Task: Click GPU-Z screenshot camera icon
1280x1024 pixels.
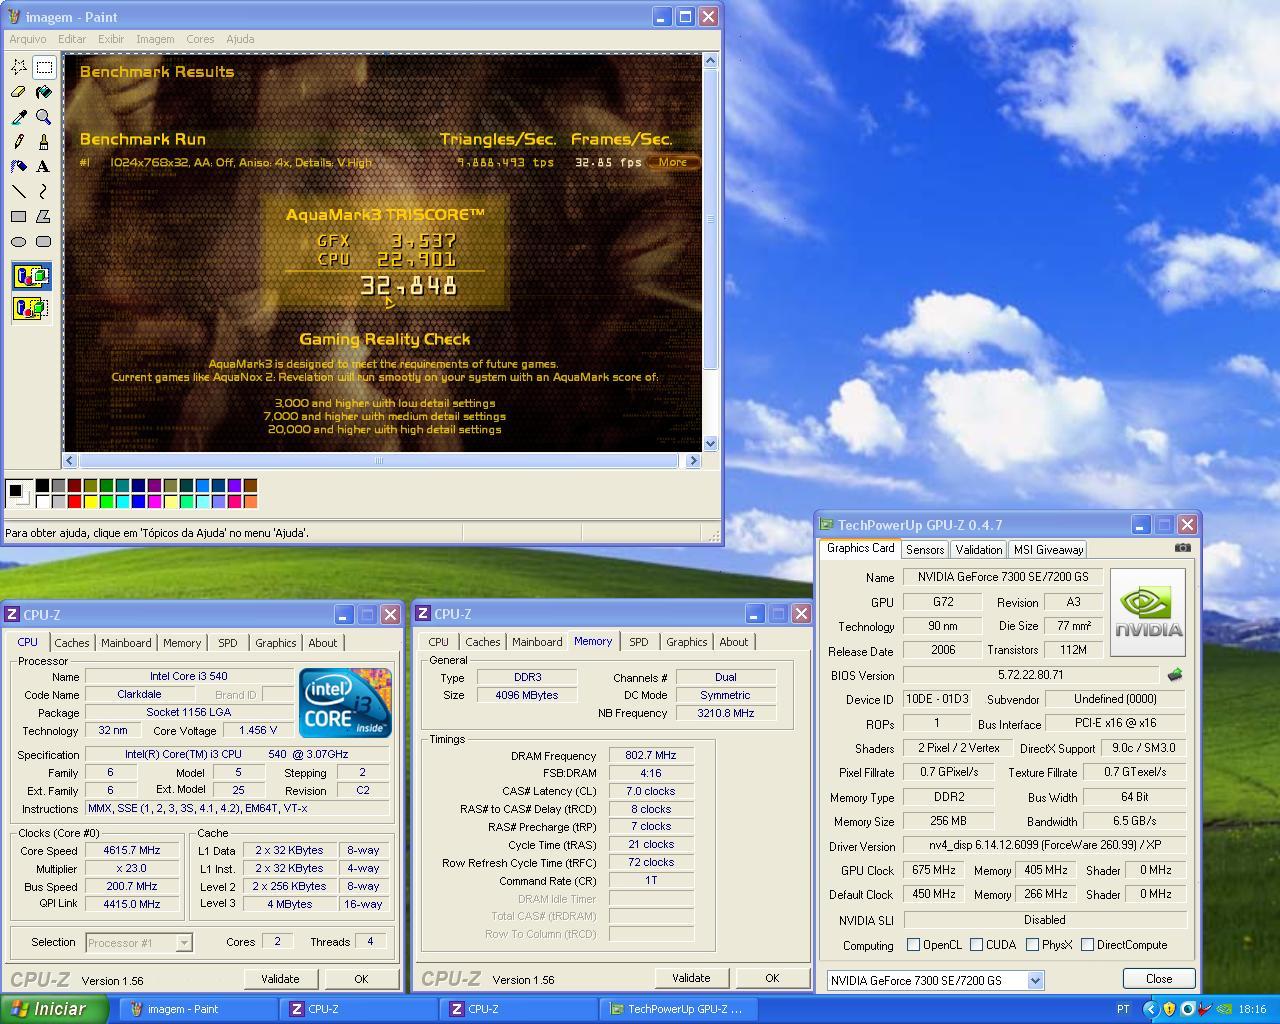Action: coord(1183,548)
